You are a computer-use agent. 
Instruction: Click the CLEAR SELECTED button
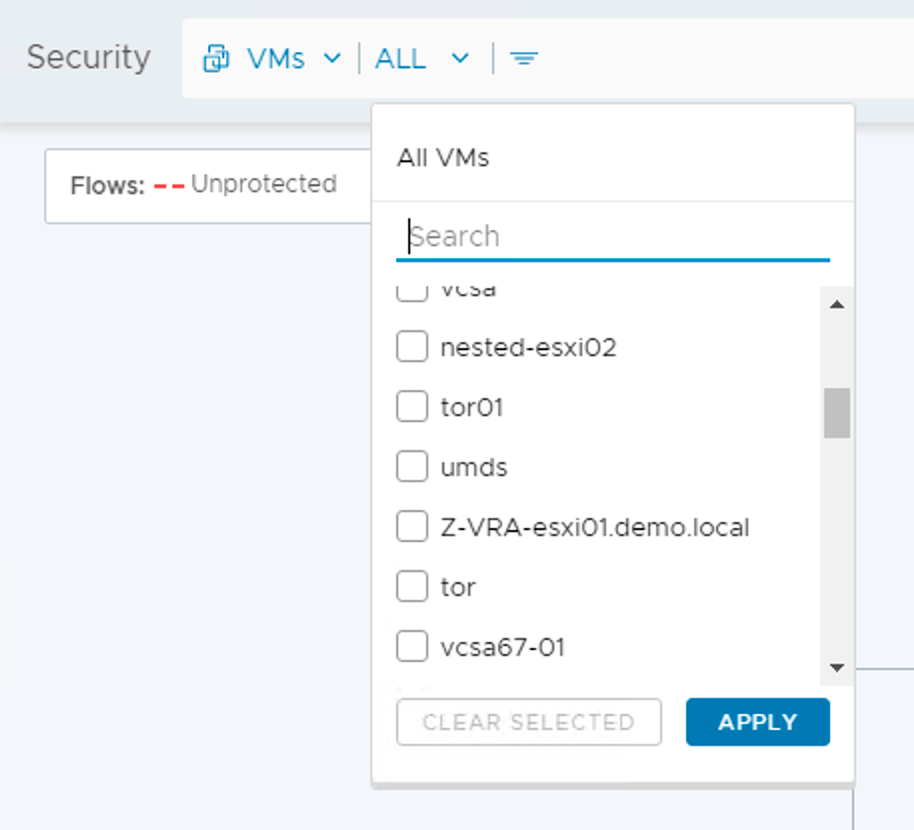(529, 722)
